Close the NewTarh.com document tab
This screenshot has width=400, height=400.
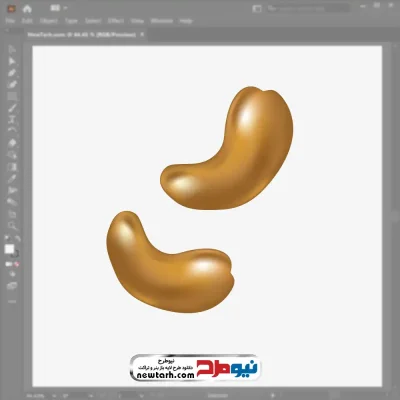tap(142, 34)
